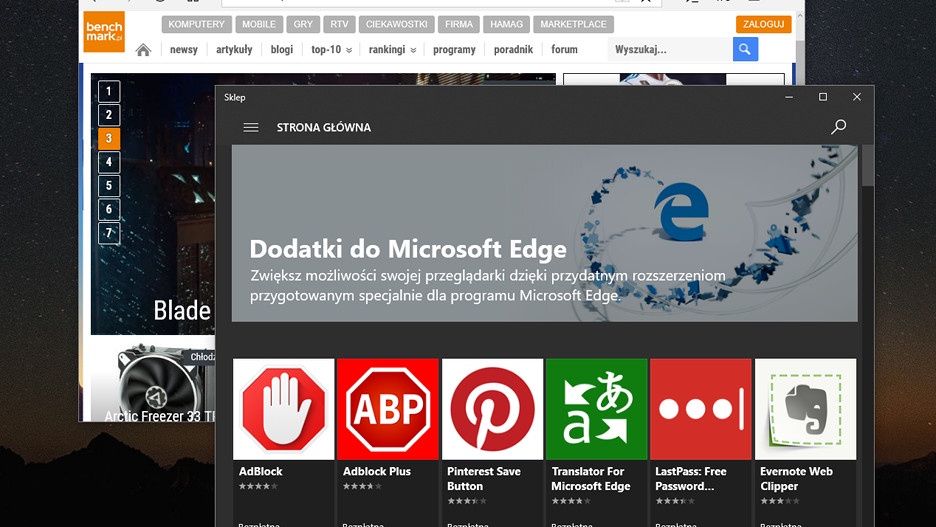Open the CIEKAWOSTKI category tab
The width and height of the screenshot is (936, 527).
pyautogui.click(x=396, y=24)
